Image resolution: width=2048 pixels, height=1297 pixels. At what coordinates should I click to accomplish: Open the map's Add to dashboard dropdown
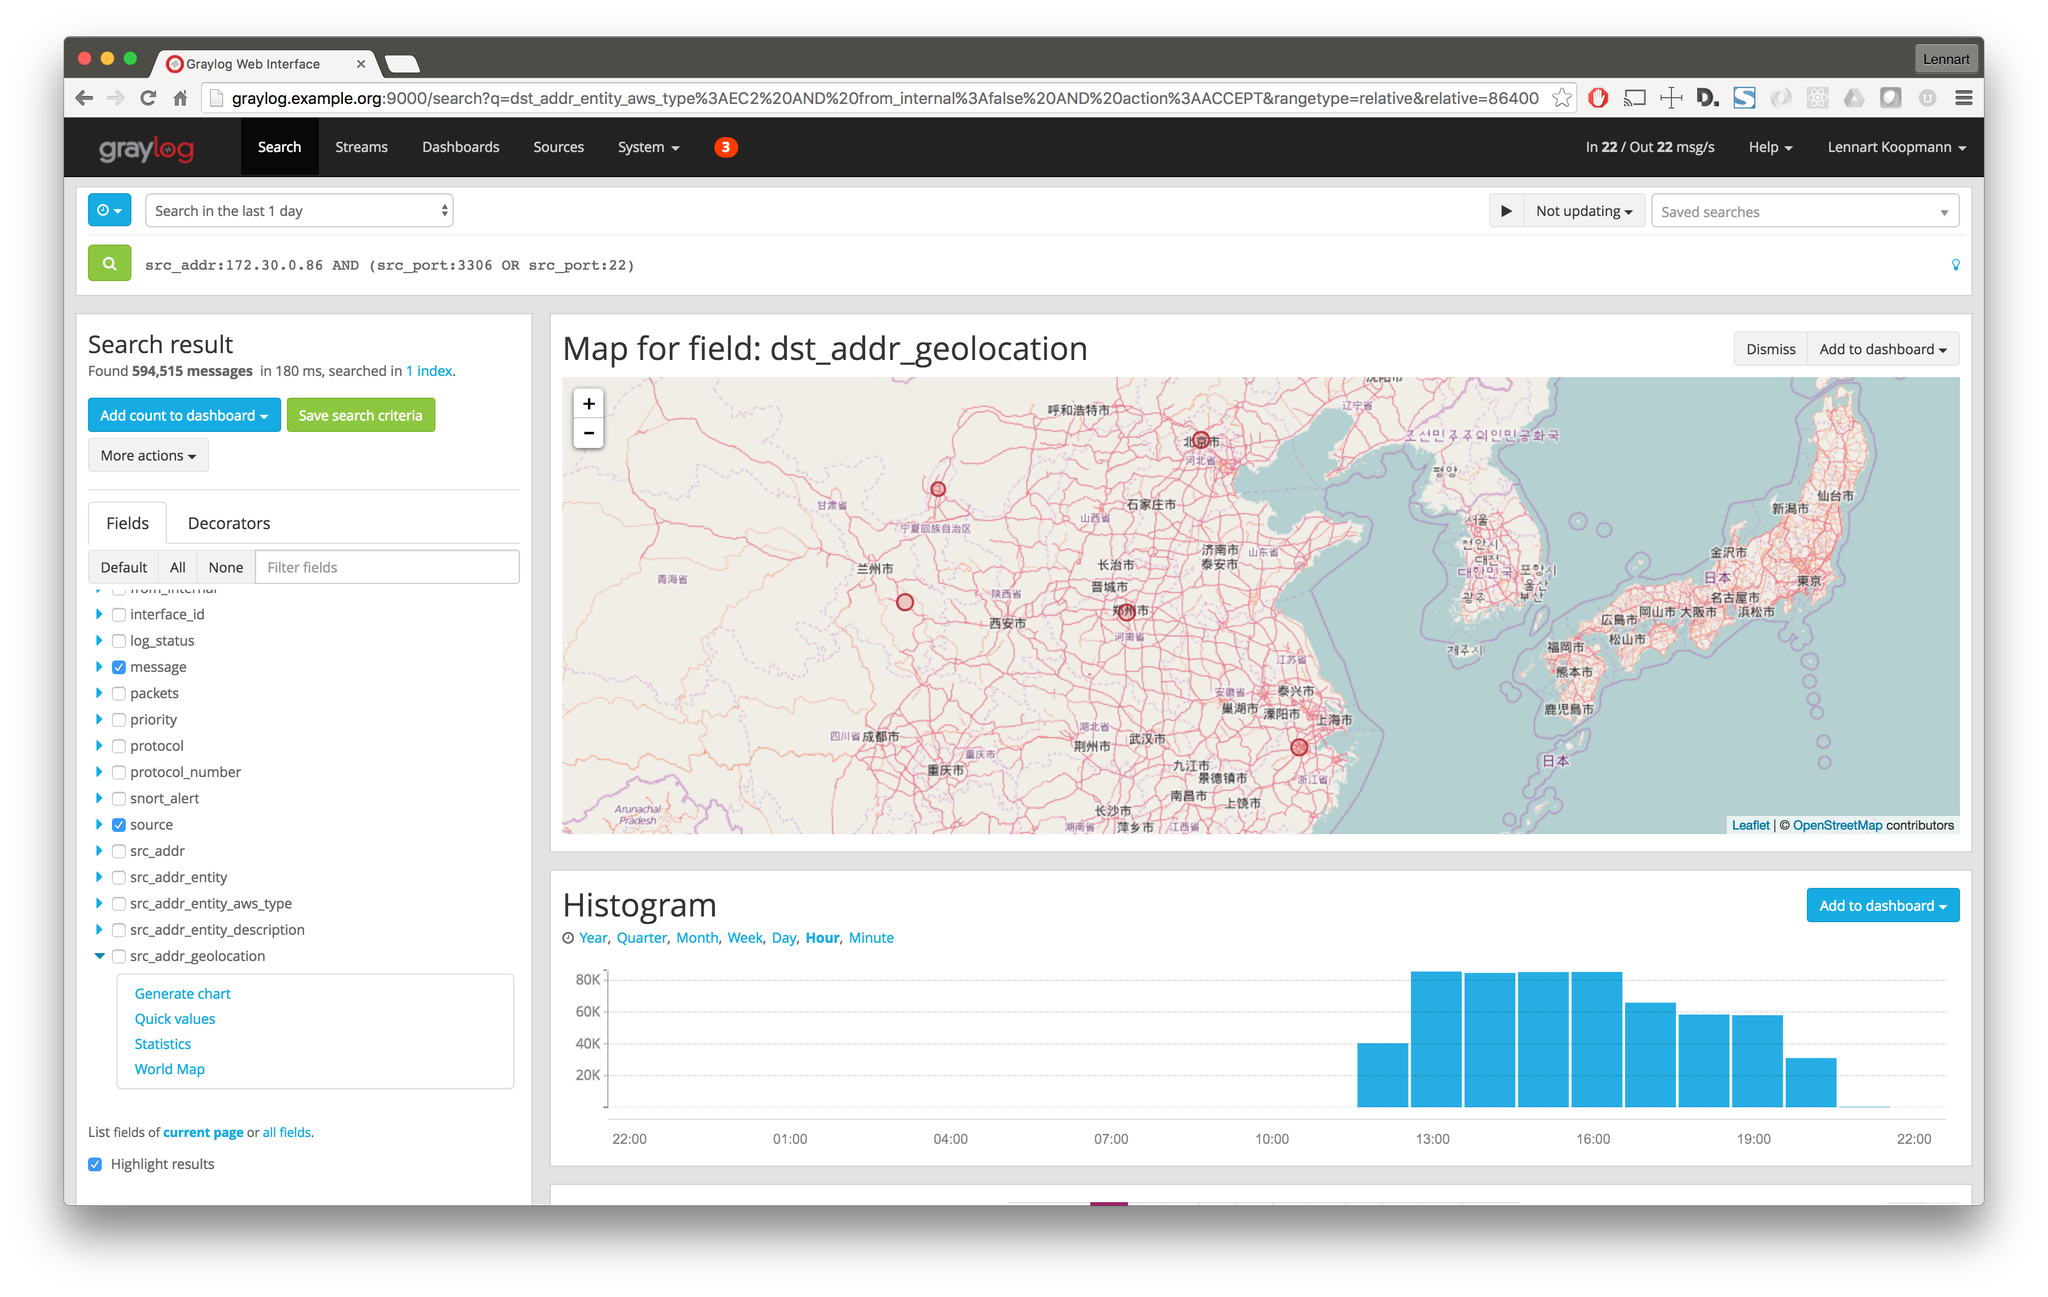pos(1883,349)
